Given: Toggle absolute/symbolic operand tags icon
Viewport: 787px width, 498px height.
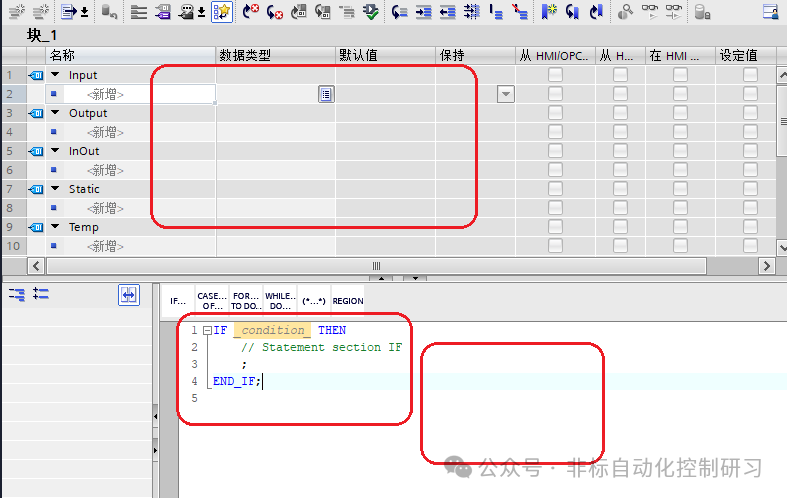Looking at the screenshot, I should coord(163,12).
